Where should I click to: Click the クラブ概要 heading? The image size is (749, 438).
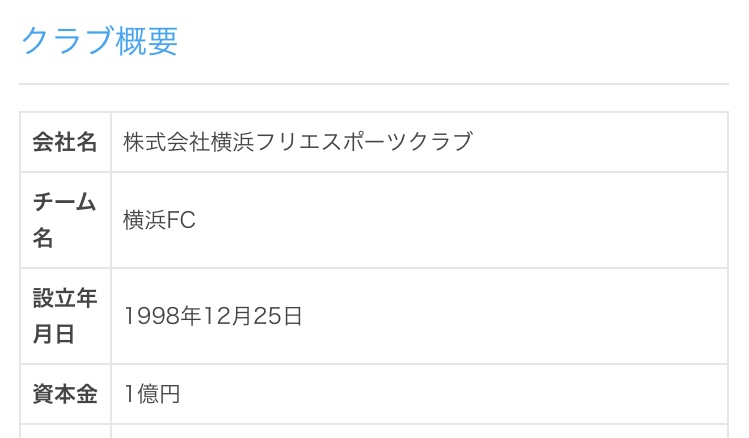pos(100,41)
